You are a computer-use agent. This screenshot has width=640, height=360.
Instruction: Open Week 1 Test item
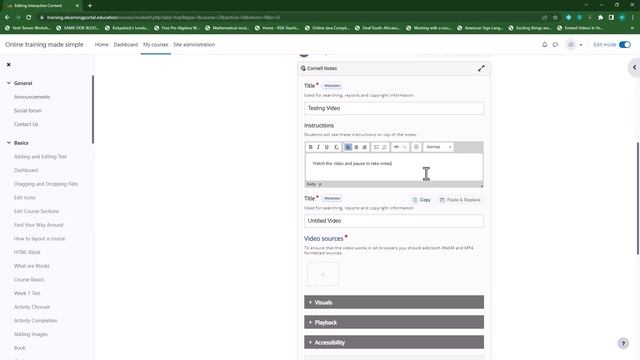point(27,293)
